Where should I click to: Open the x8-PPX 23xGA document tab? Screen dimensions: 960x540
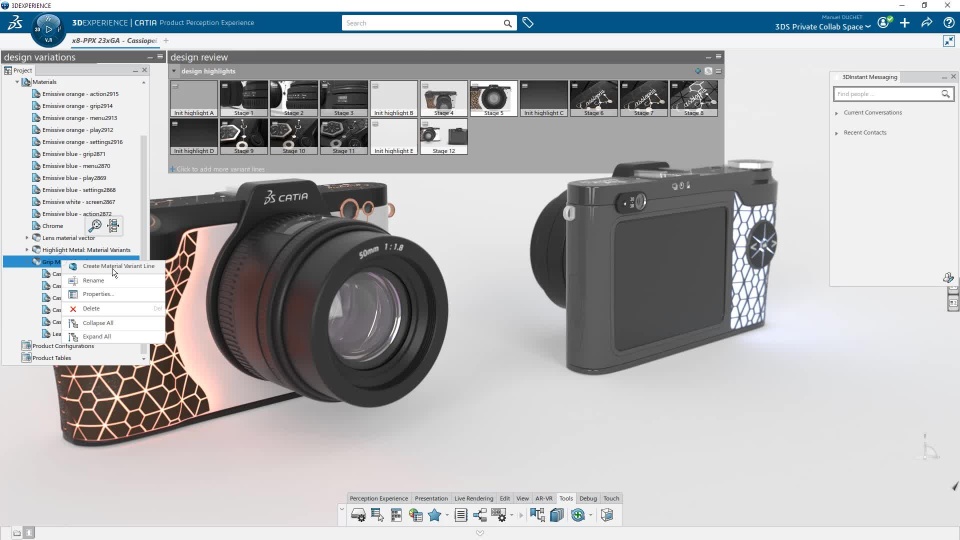click(x=114, y=40)
